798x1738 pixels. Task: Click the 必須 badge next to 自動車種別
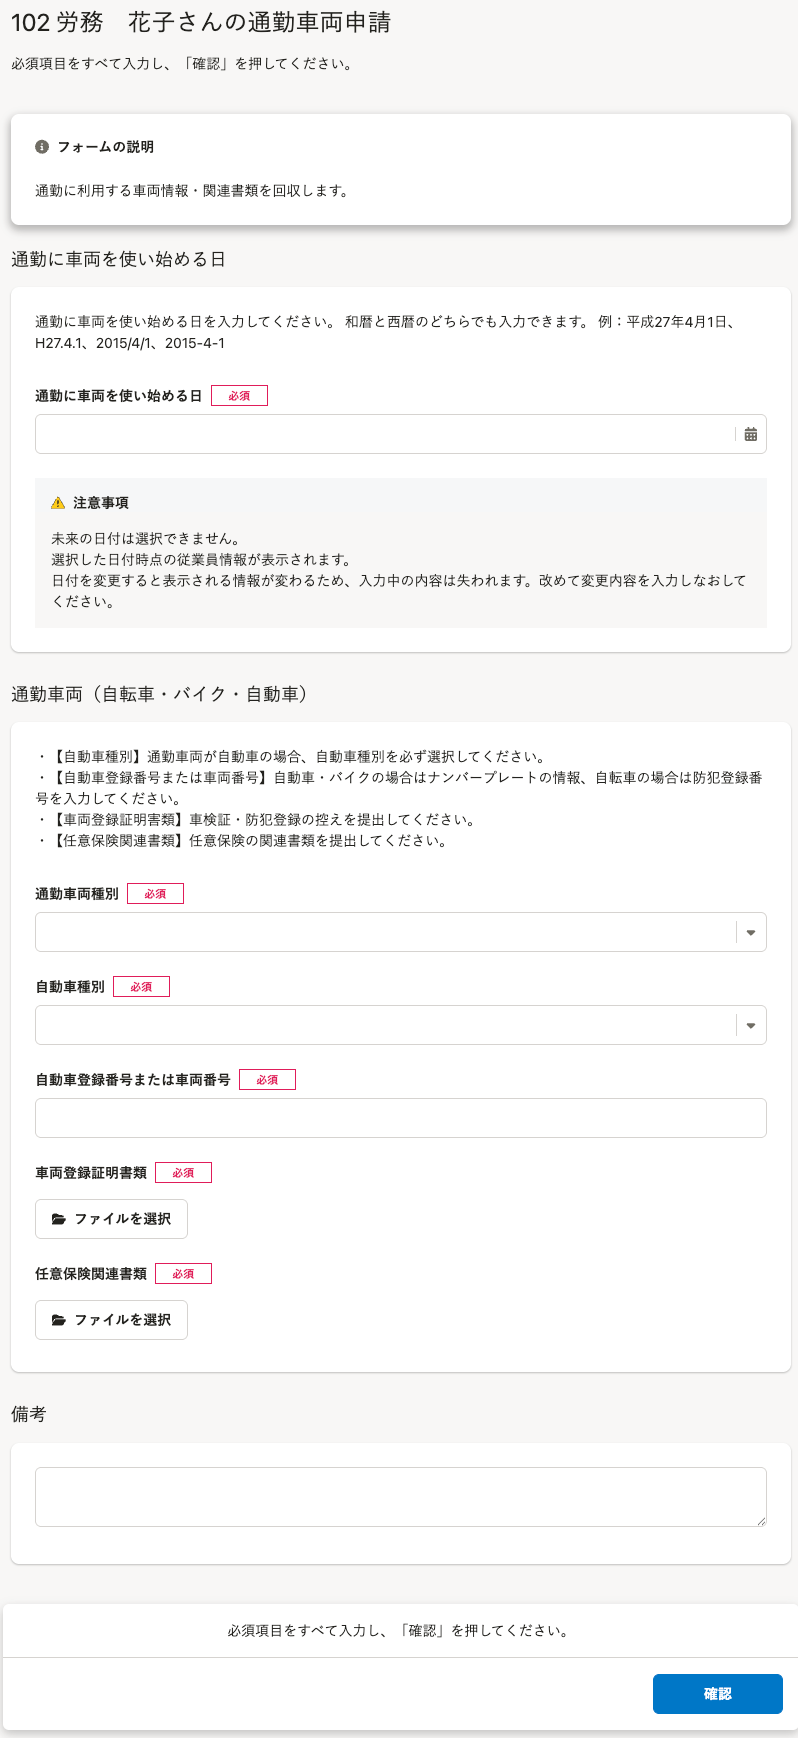point(141,987)
